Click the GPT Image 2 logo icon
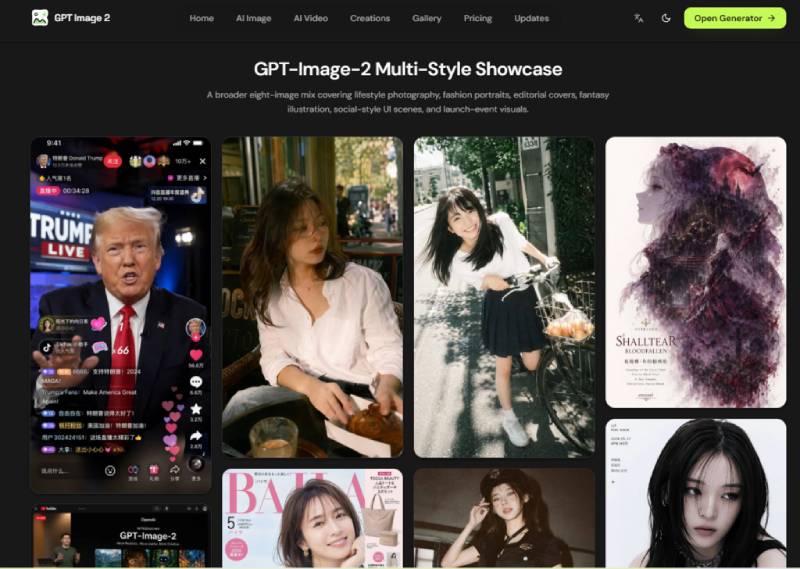This screenshot has height=569, width=800. [x=40, y=17]
